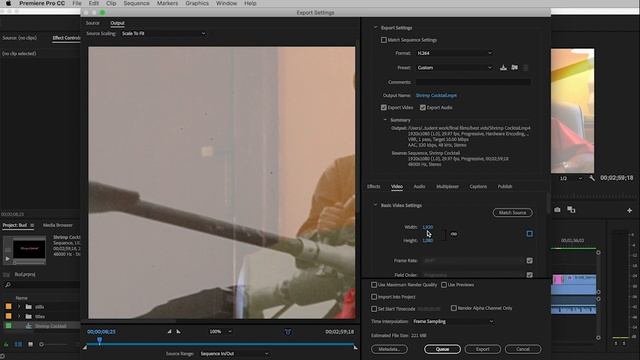Enable Use Previews checkbox
The image size is (640, 360).
(444, 285)
